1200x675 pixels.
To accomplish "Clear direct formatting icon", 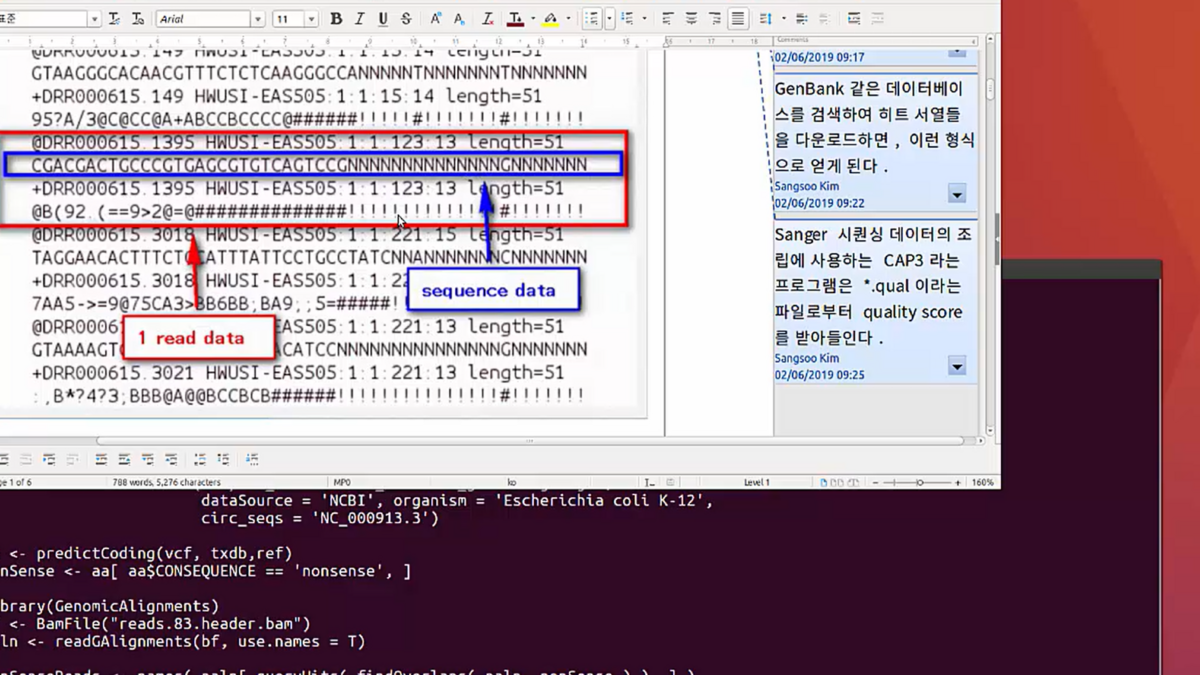I will point(487,19).
